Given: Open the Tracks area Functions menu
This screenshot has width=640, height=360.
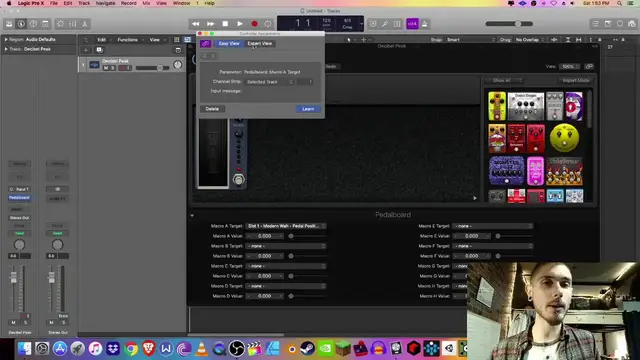Looking at the screenshot, I should 128,40.
